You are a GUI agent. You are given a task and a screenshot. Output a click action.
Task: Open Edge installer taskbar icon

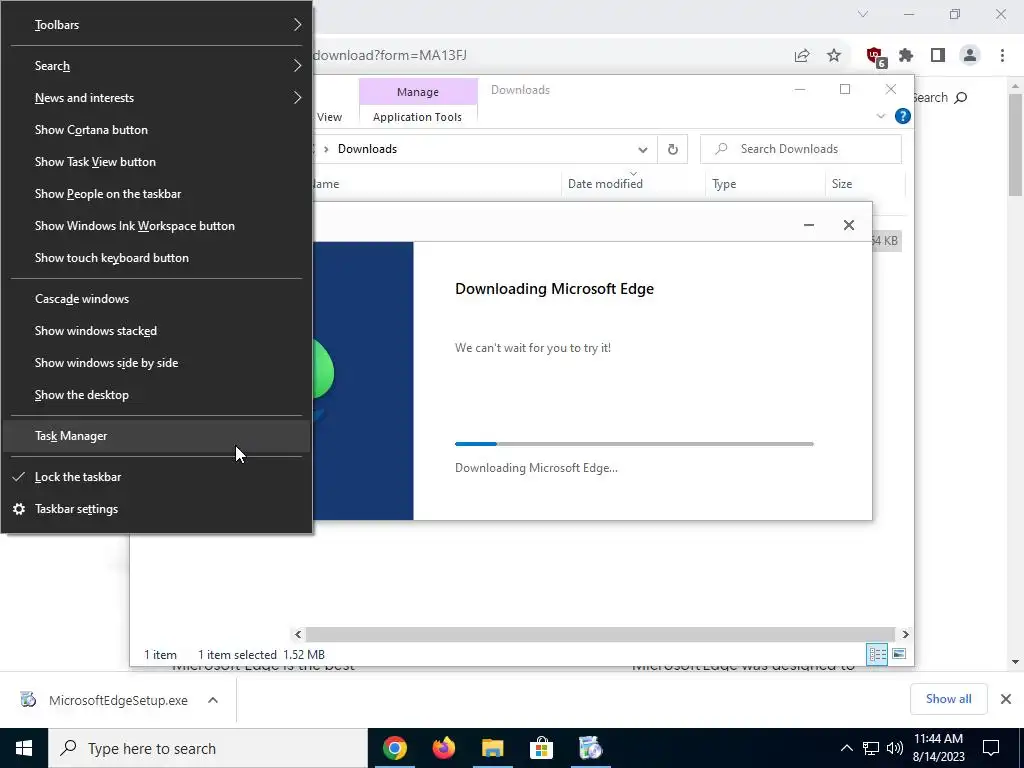(590, 748)
